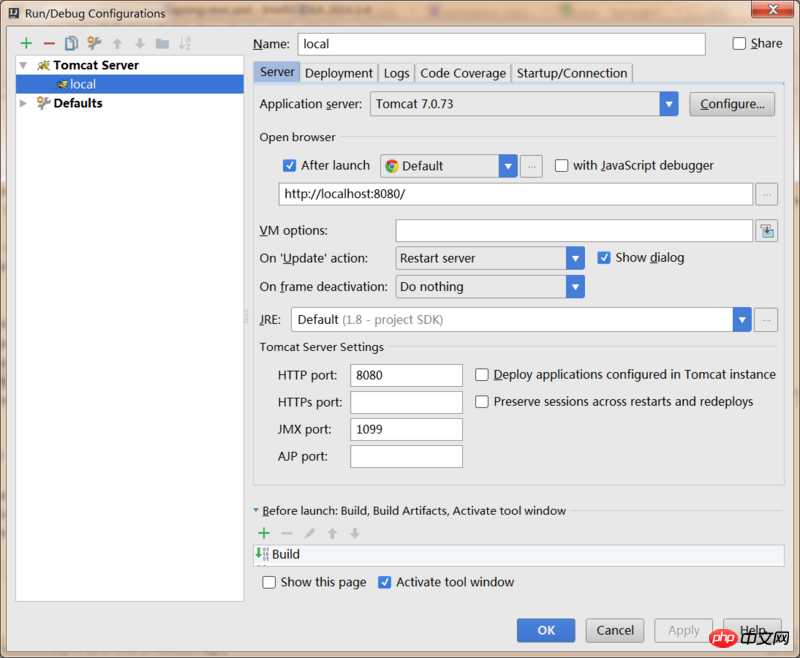Create a new configuration folder
The height and width of the screenshot is (658, 800).
[162, 43]
